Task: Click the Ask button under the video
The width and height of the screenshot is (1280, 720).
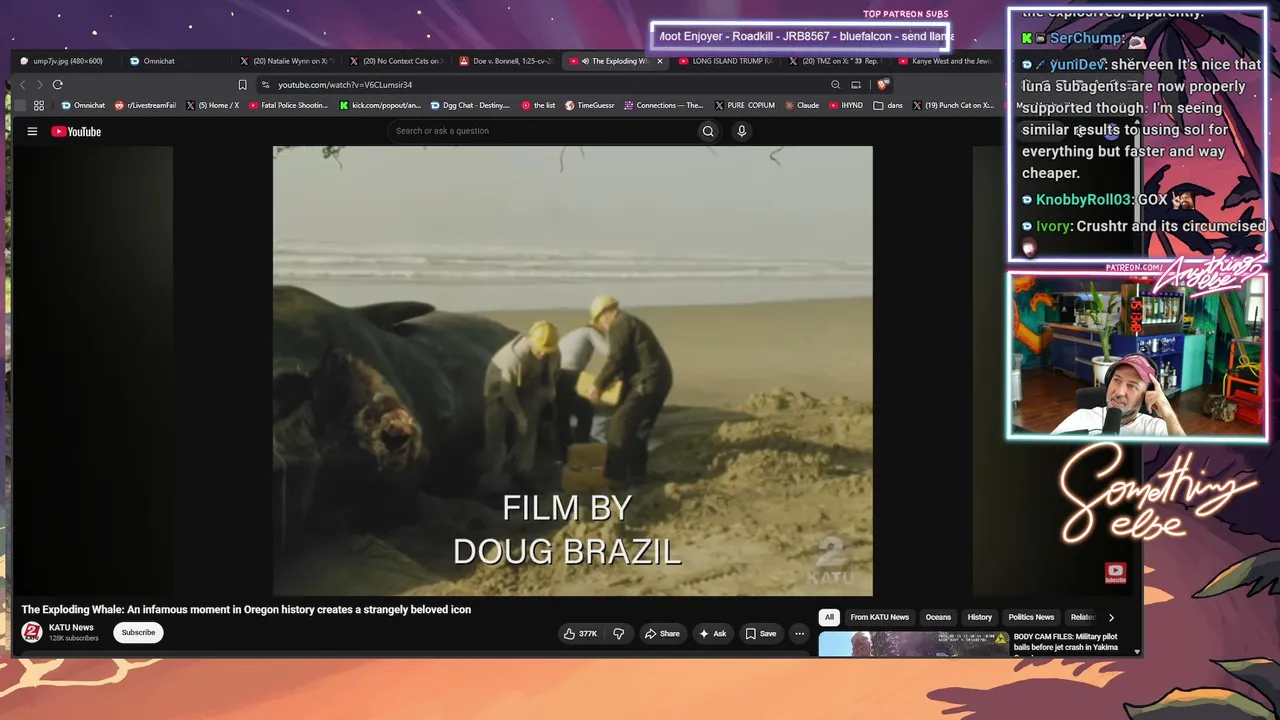Action: [x=713, y=633]
